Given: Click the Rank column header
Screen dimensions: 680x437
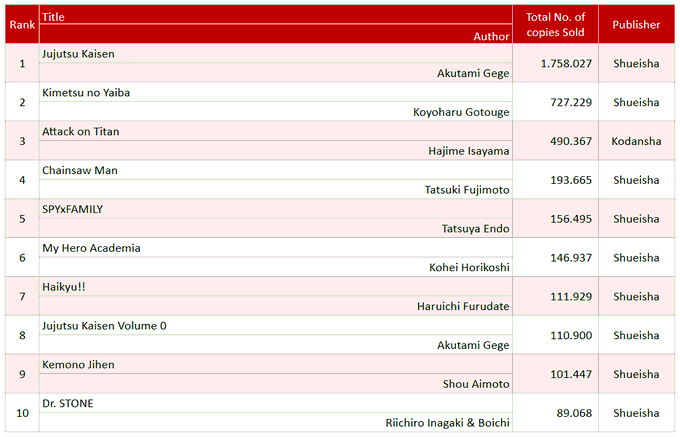Looking at the screenshot, I should 22,24.
